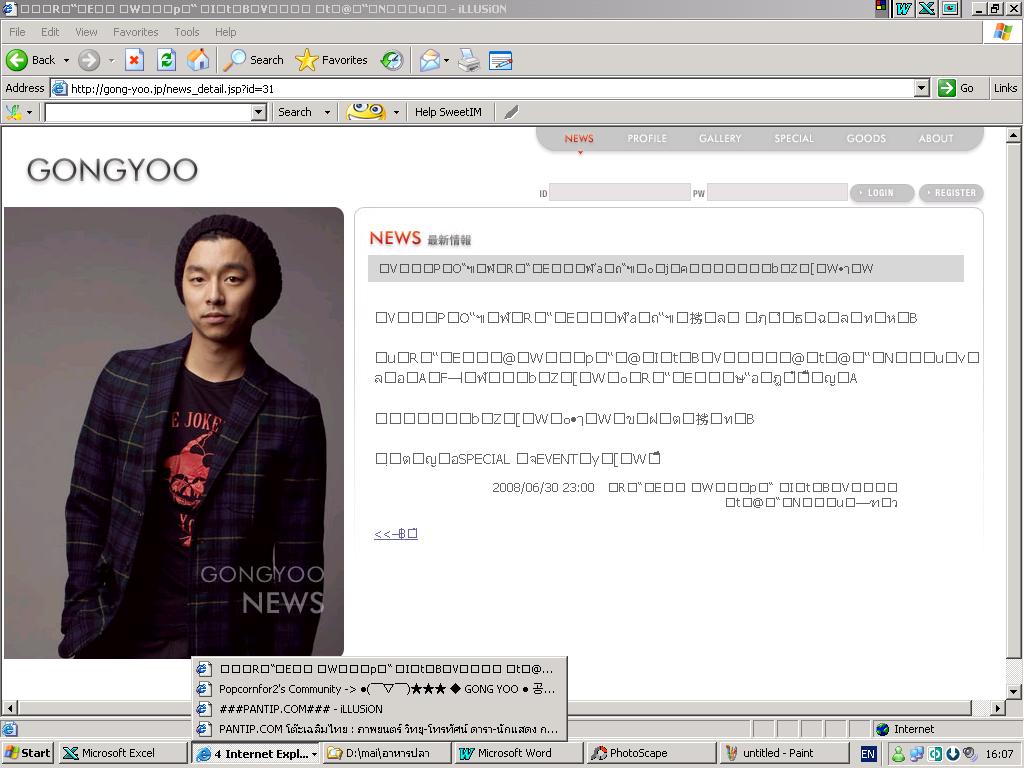Image resolution: width=1024 pixels, height=768 pixels.
Task: Open the ABOUT site tab
Action: 936,138
